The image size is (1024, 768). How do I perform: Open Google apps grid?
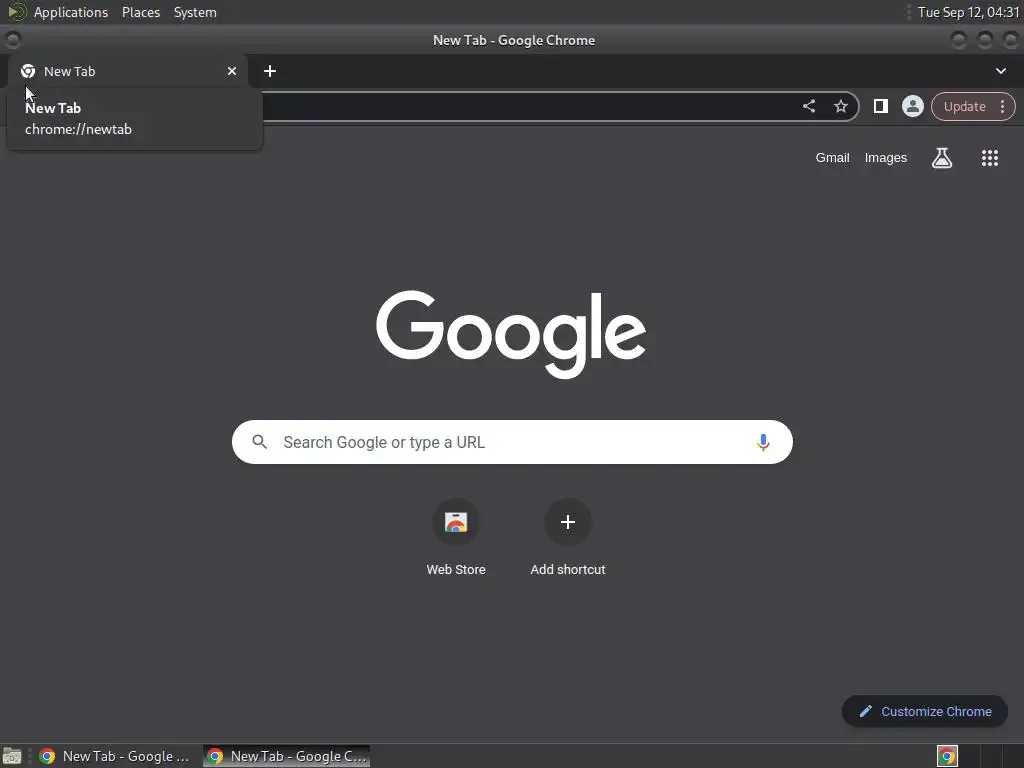pos(989,157)
